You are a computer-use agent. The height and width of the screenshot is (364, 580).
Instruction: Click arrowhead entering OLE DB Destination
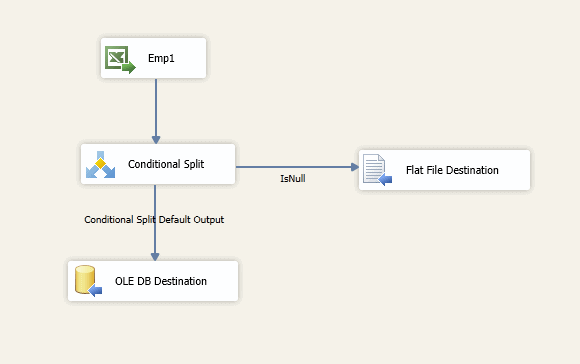pos(155,257)
